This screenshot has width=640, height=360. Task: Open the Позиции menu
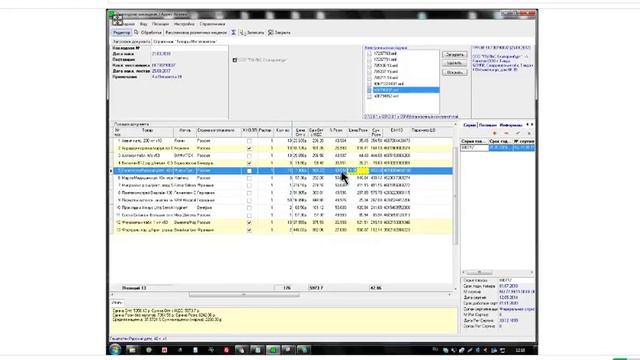click(x=160, y=24)
